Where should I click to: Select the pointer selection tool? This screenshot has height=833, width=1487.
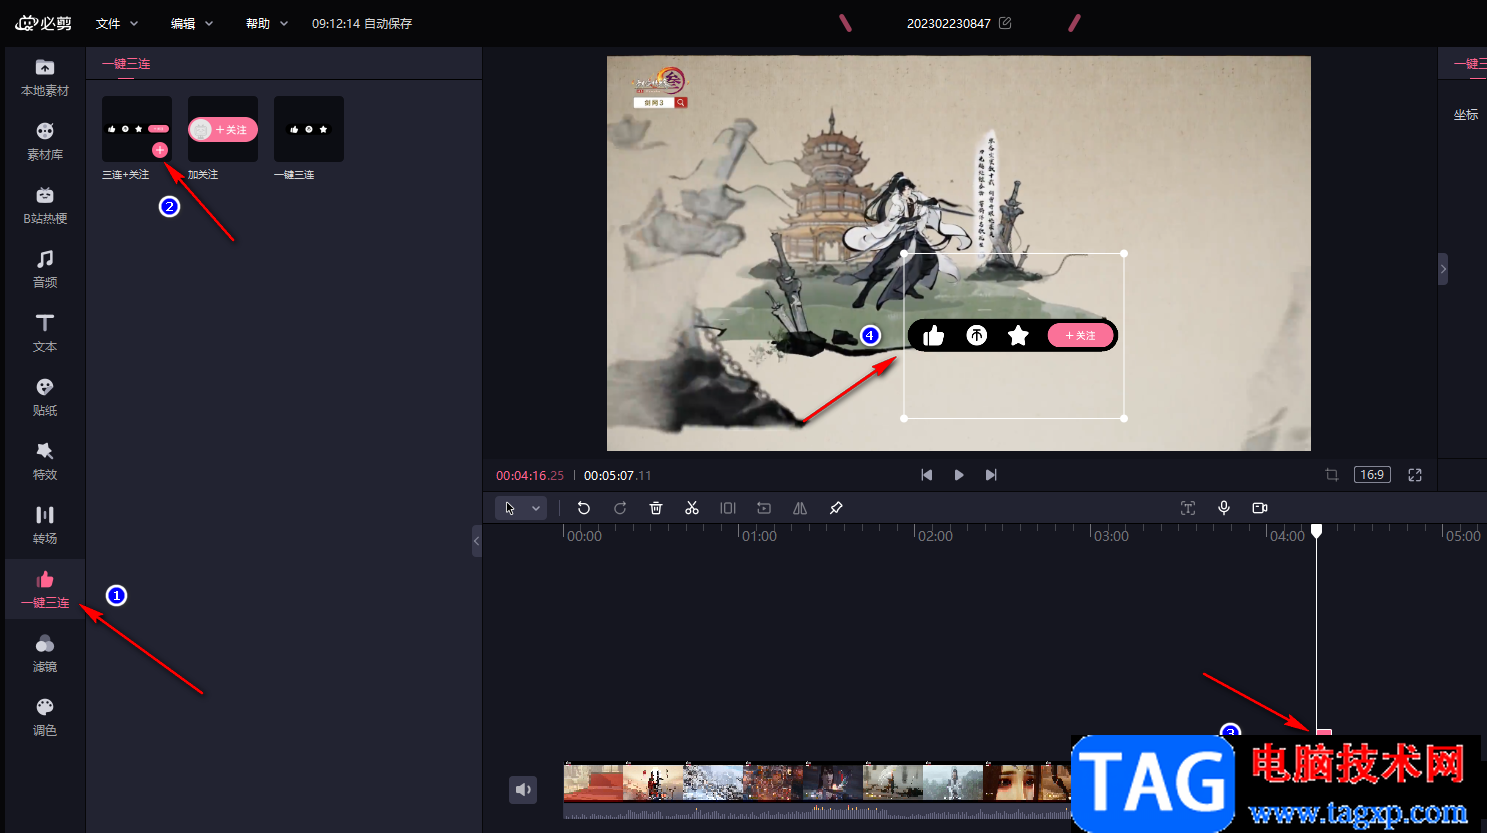click(510, 508)
